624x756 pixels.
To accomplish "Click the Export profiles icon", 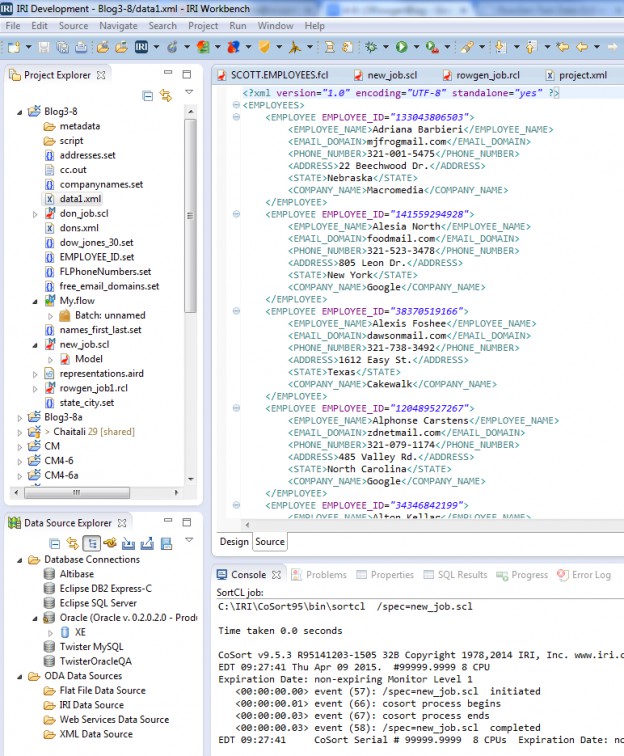I will point(147,543).
